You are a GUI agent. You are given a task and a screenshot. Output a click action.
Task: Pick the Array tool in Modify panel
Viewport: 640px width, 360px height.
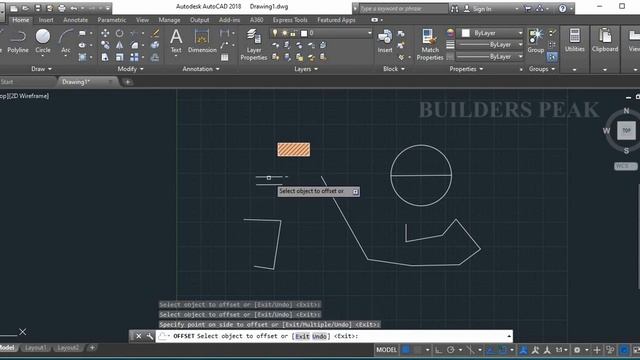134,57
